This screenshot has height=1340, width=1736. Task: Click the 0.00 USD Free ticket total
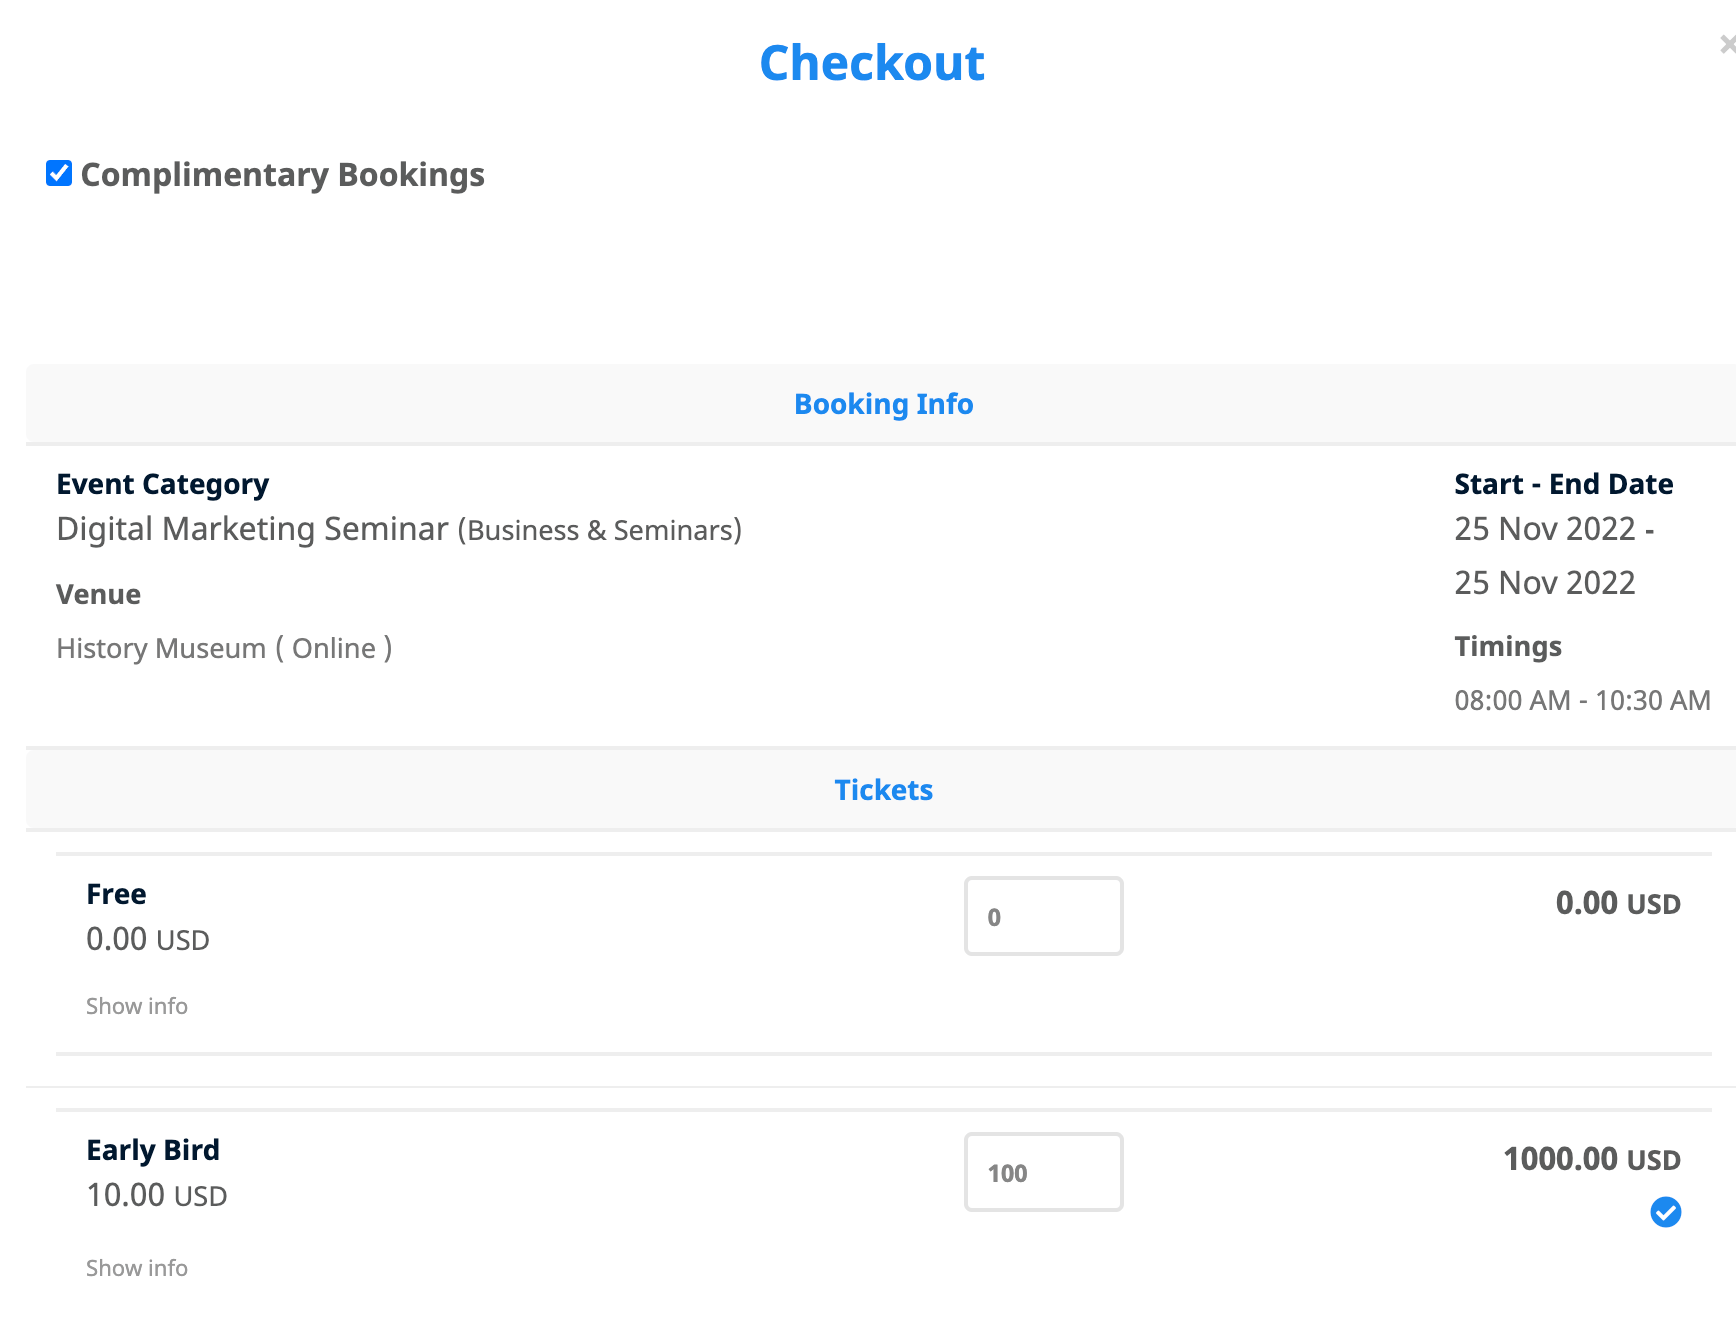tap(1617, 903)
